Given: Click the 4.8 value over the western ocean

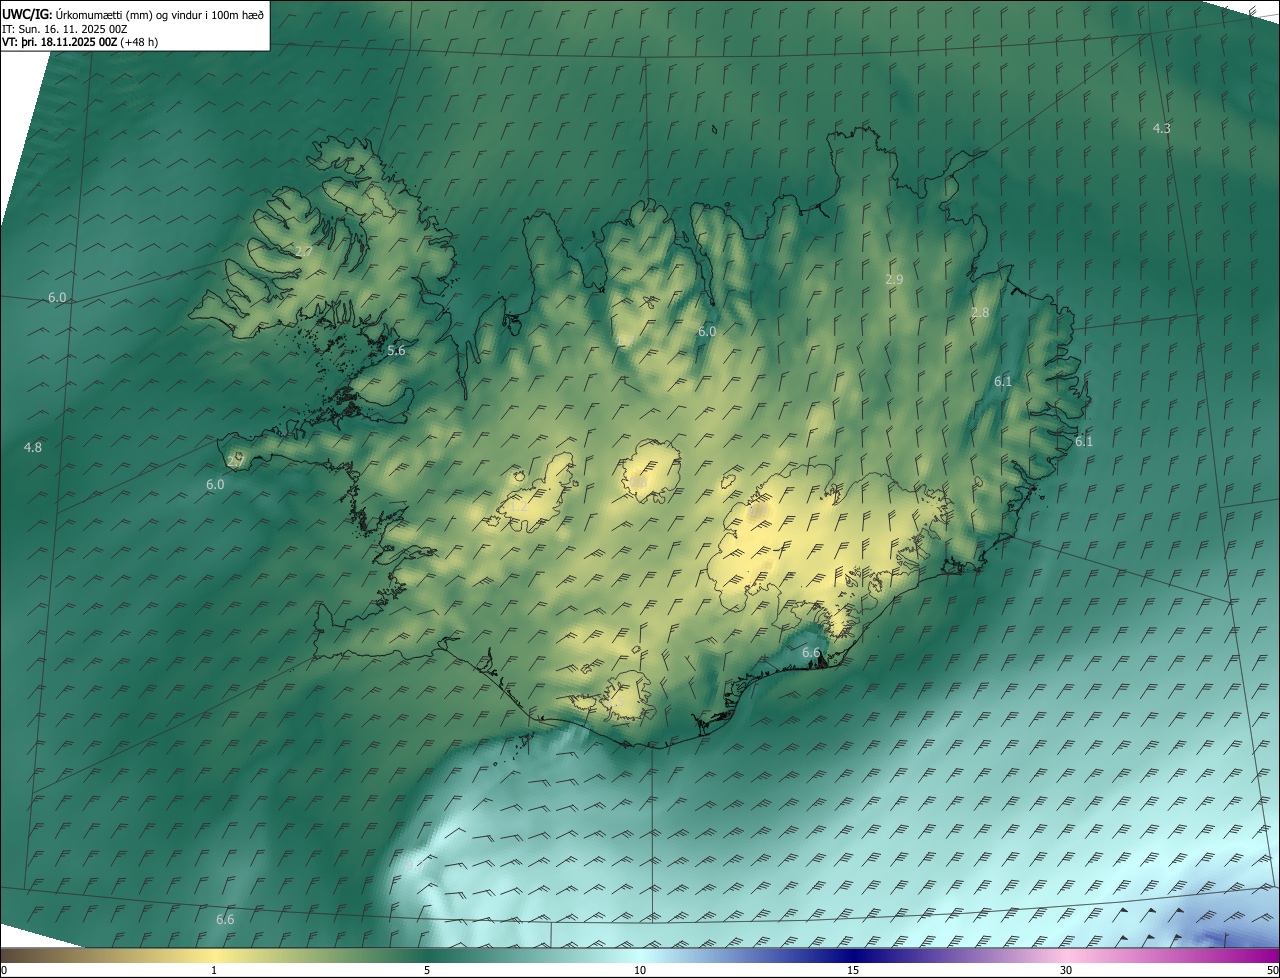Looking at the screenshot, I should (x=33, y=447).
